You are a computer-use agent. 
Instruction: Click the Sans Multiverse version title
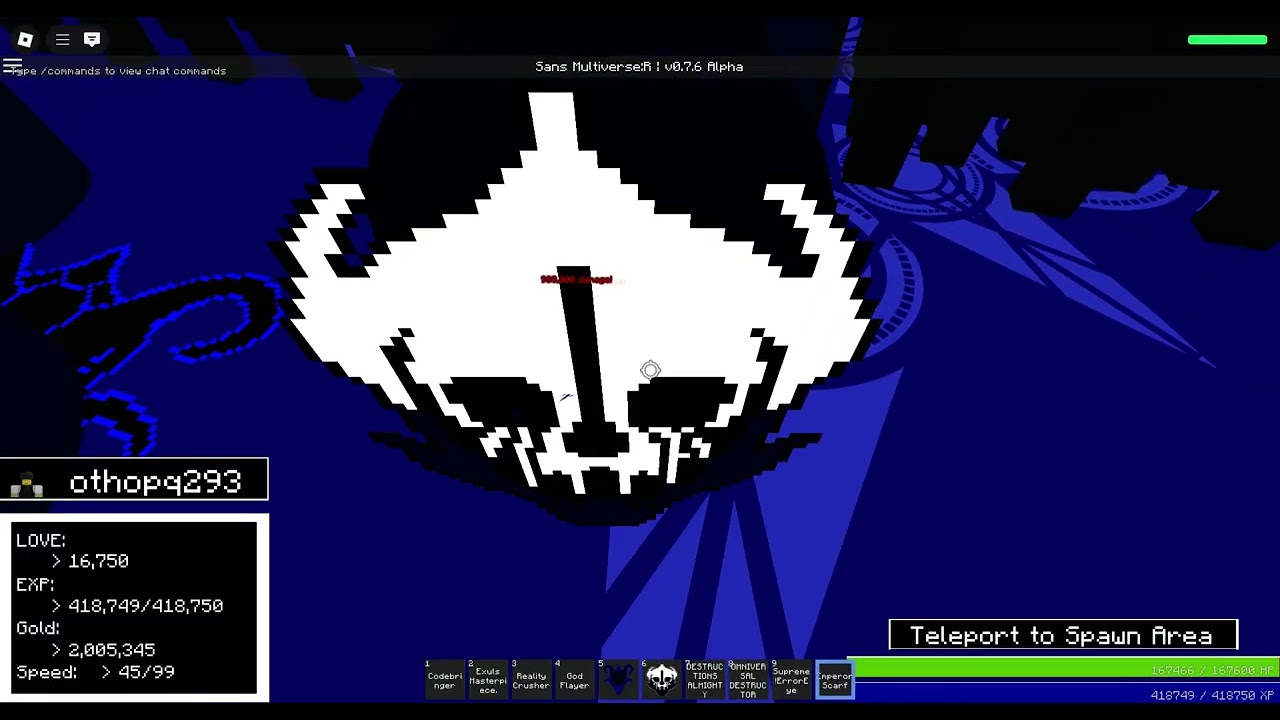point(639,67)
